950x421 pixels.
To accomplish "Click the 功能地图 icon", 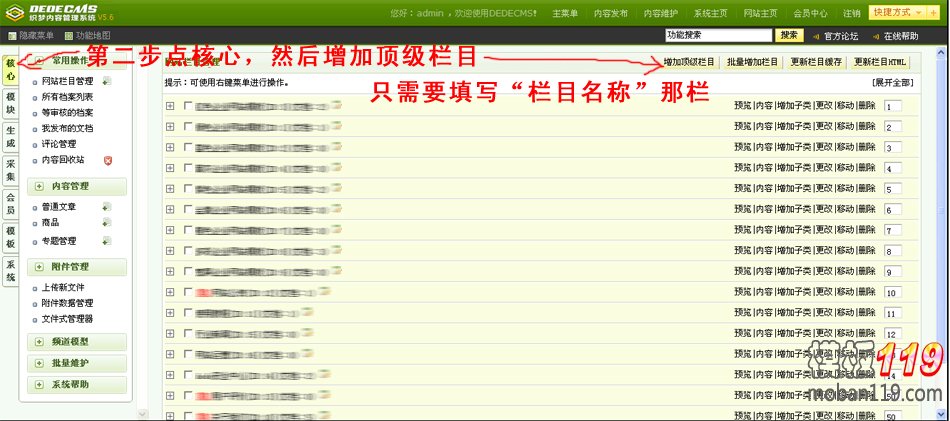I will [69, 36].
